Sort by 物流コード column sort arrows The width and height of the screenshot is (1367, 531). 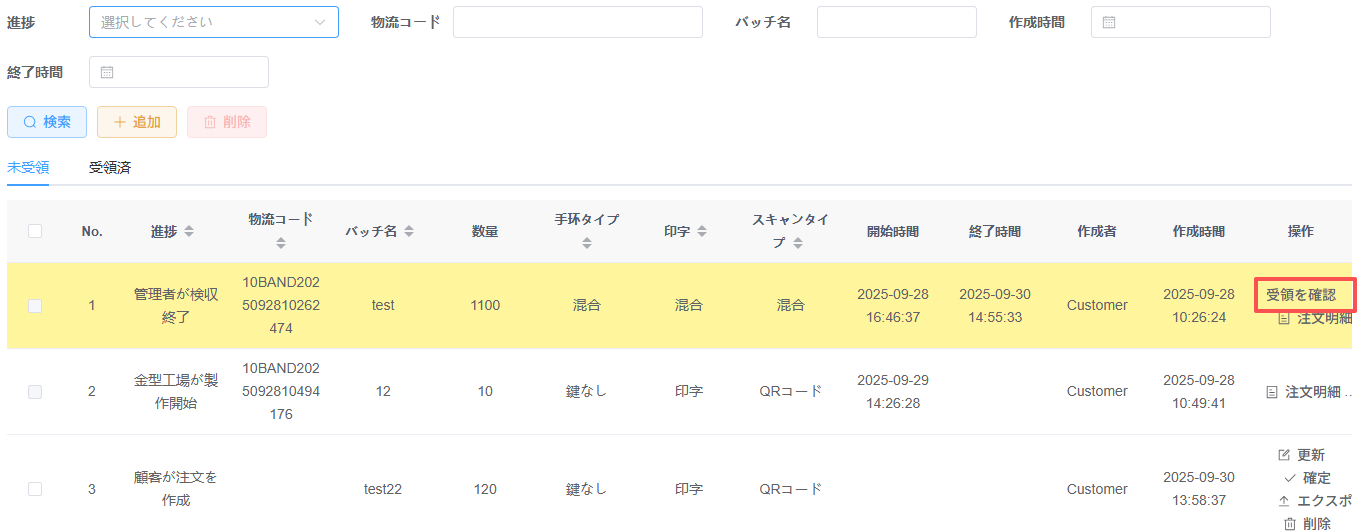(281, 243)
